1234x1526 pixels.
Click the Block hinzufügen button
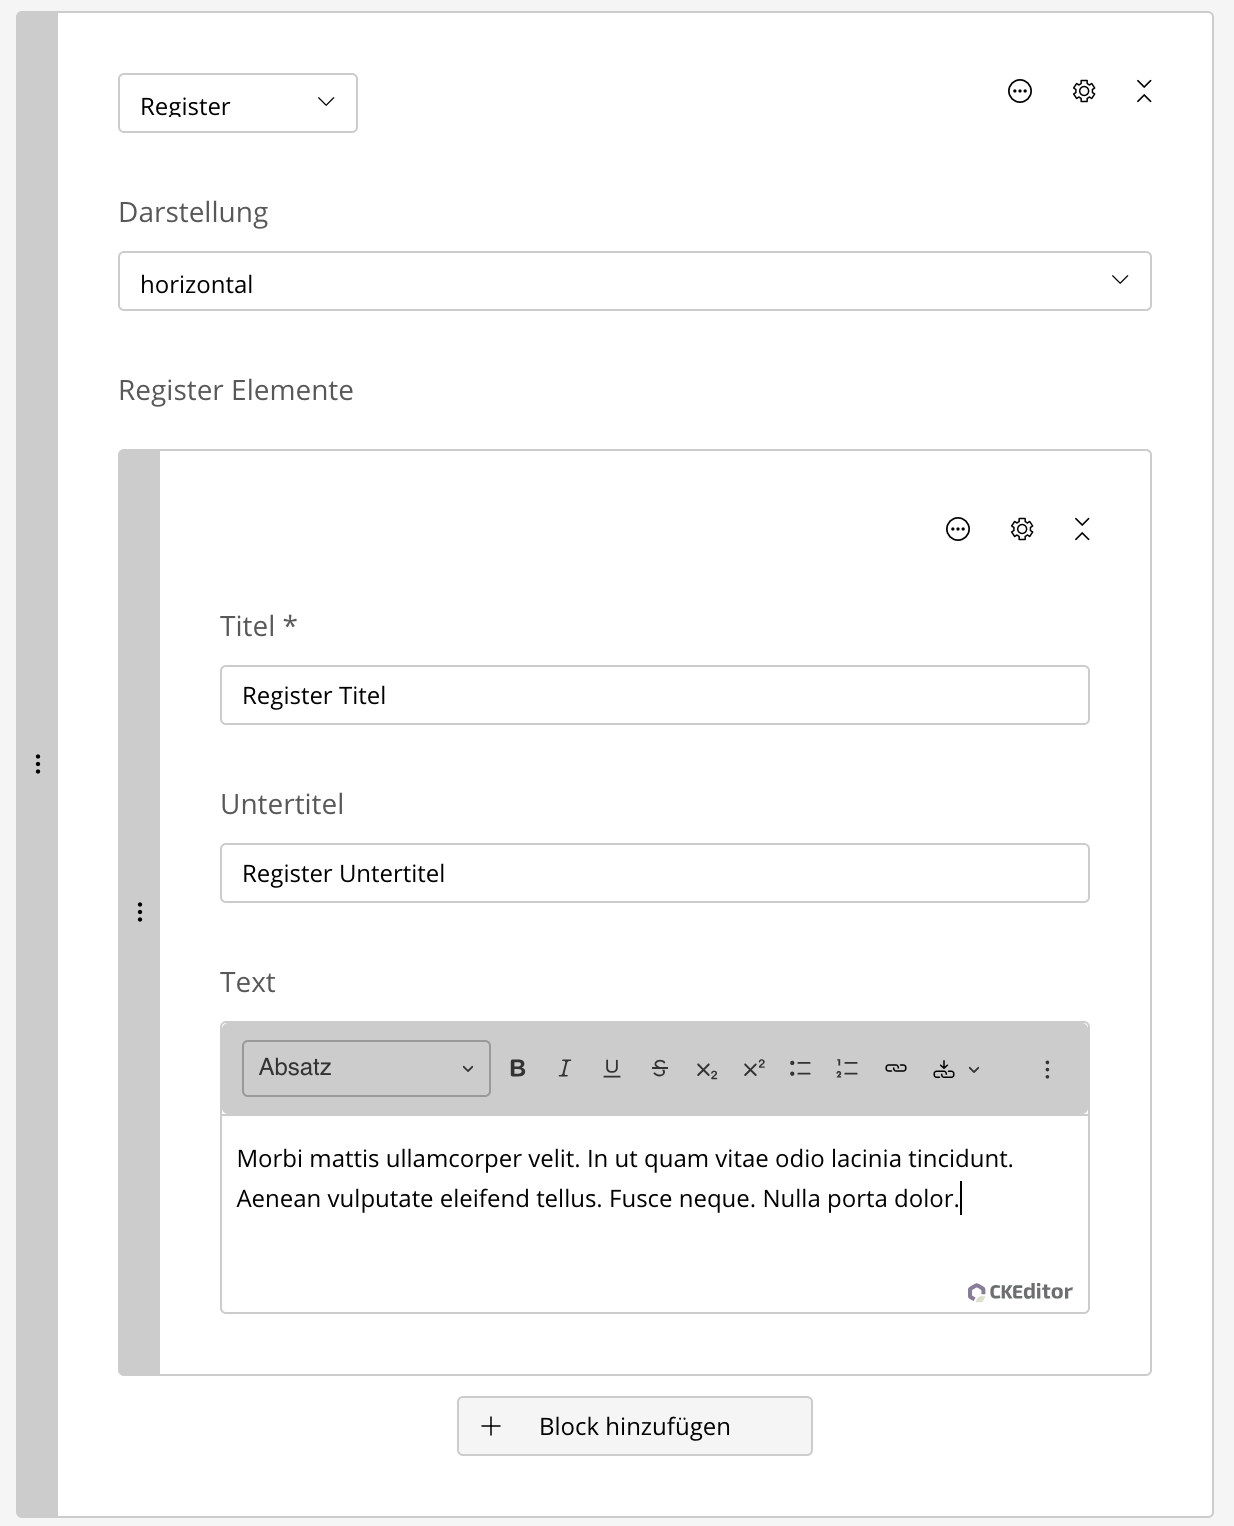634,1426
